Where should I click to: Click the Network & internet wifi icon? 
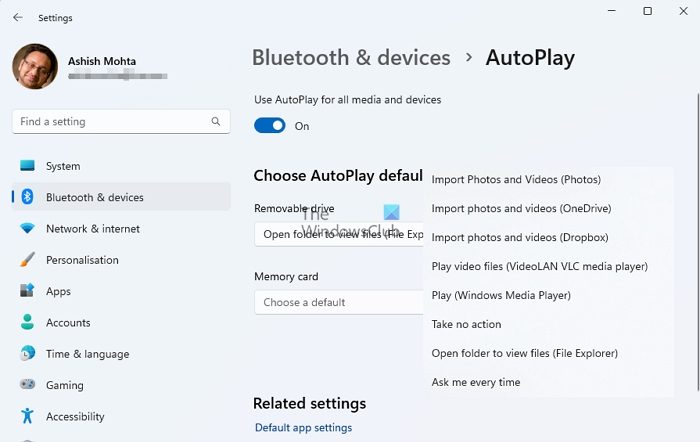27,229
